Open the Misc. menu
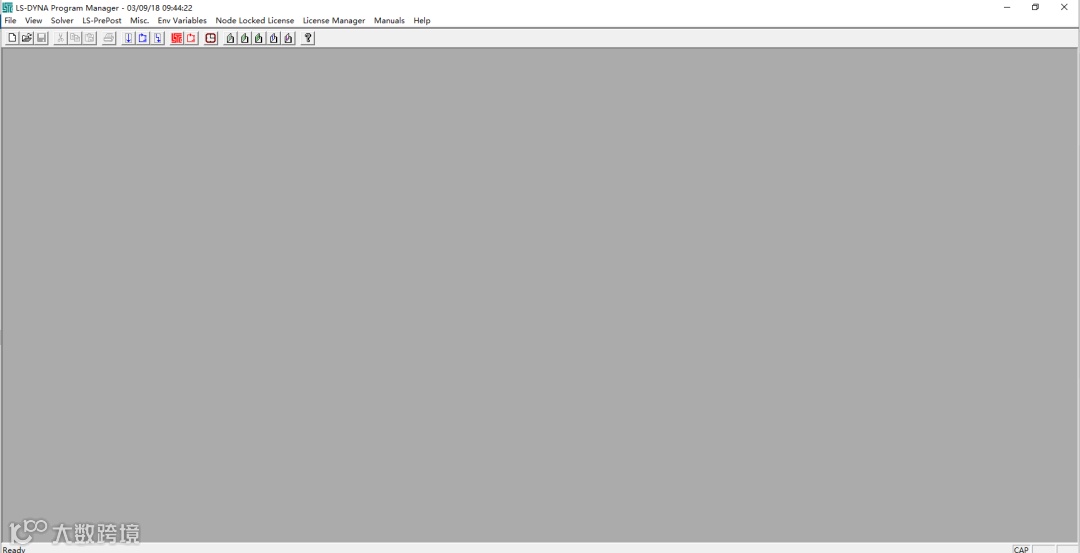 140,21
